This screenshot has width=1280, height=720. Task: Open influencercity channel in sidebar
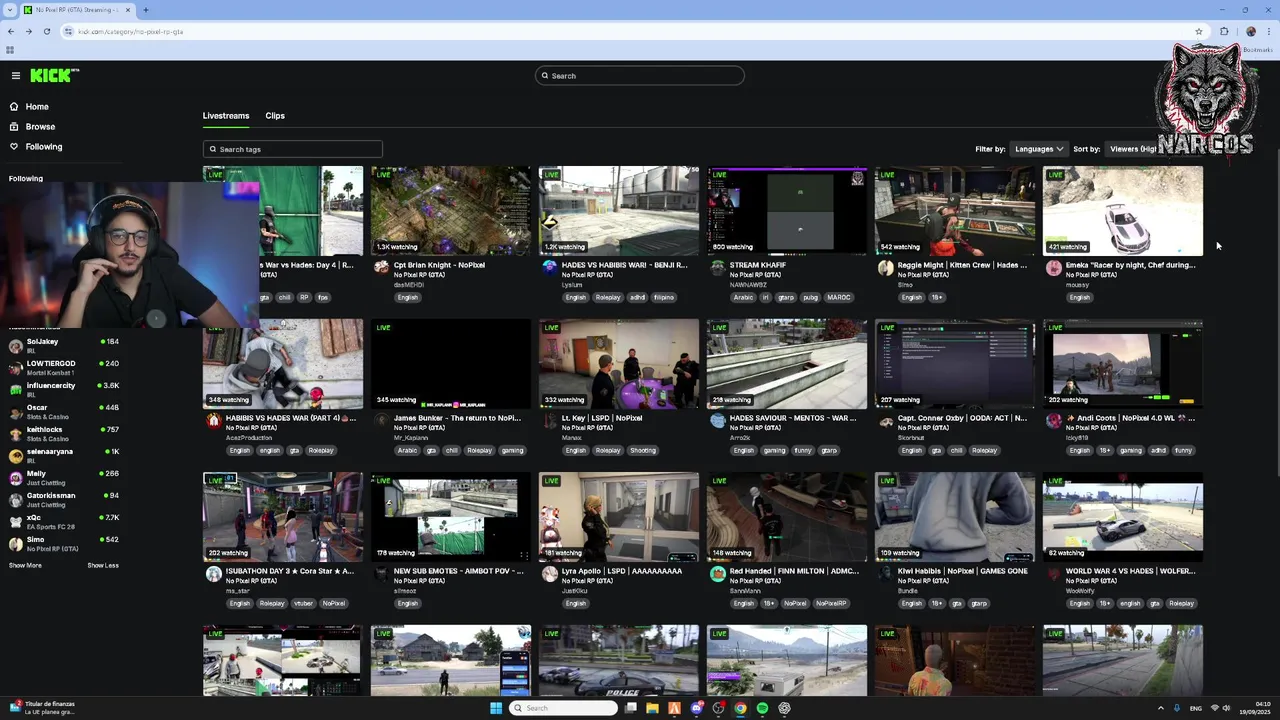coord(62,390)
